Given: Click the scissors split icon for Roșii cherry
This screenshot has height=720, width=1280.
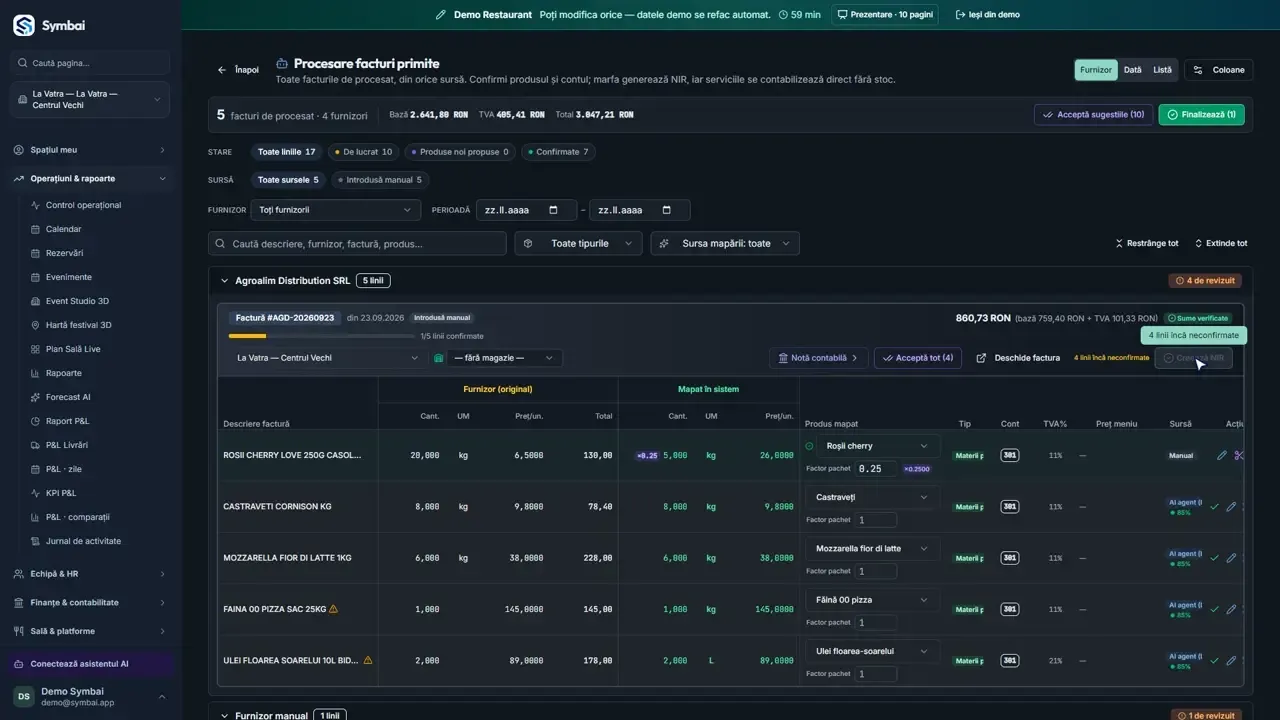Looking at the screenshot, I should (x=1239, y=455).
